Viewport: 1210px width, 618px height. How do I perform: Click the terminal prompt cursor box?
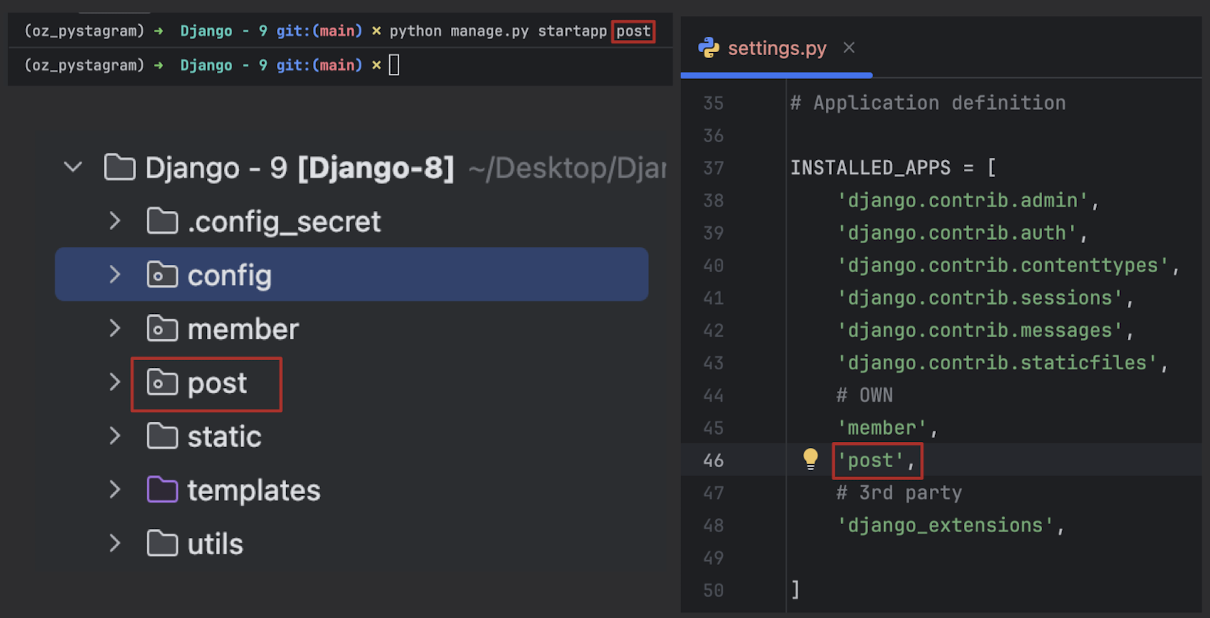394,65
